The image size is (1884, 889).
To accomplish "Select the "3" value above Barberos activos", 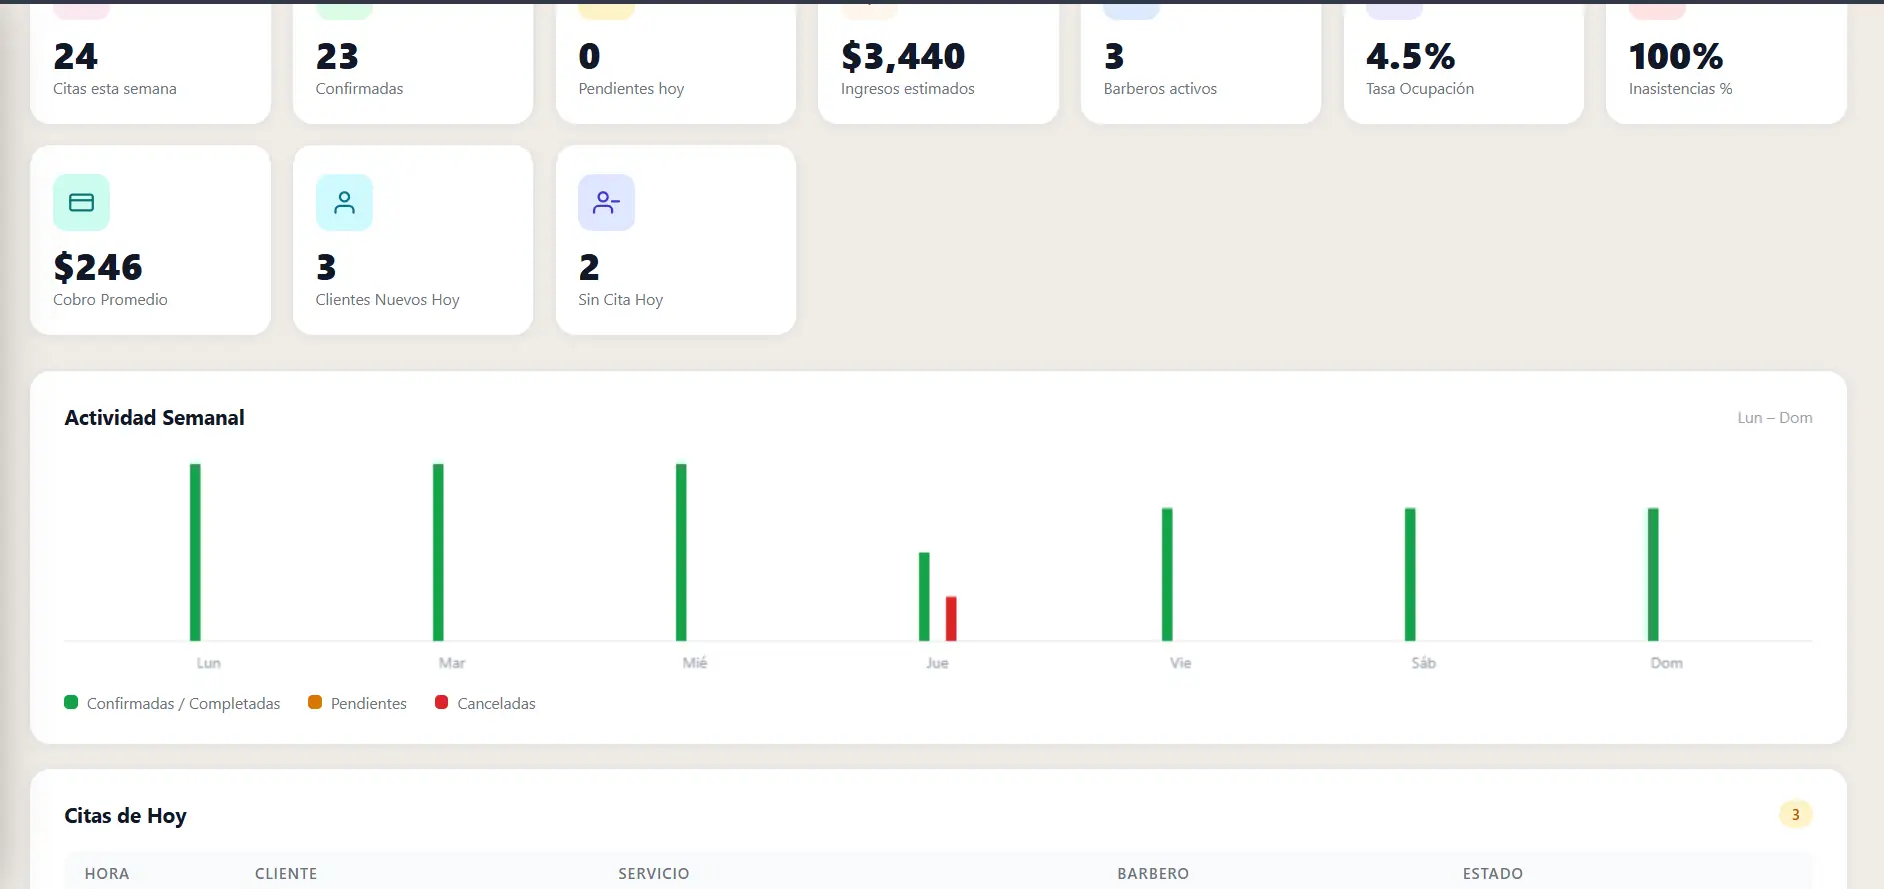I will pyautogui.click(x=1114, y=57).
